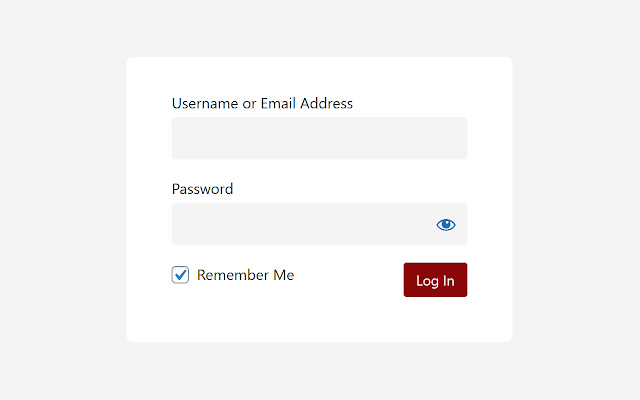Submit the form with the dark red button
Viewport: 640px width, 400px height.
pos(435,280)
